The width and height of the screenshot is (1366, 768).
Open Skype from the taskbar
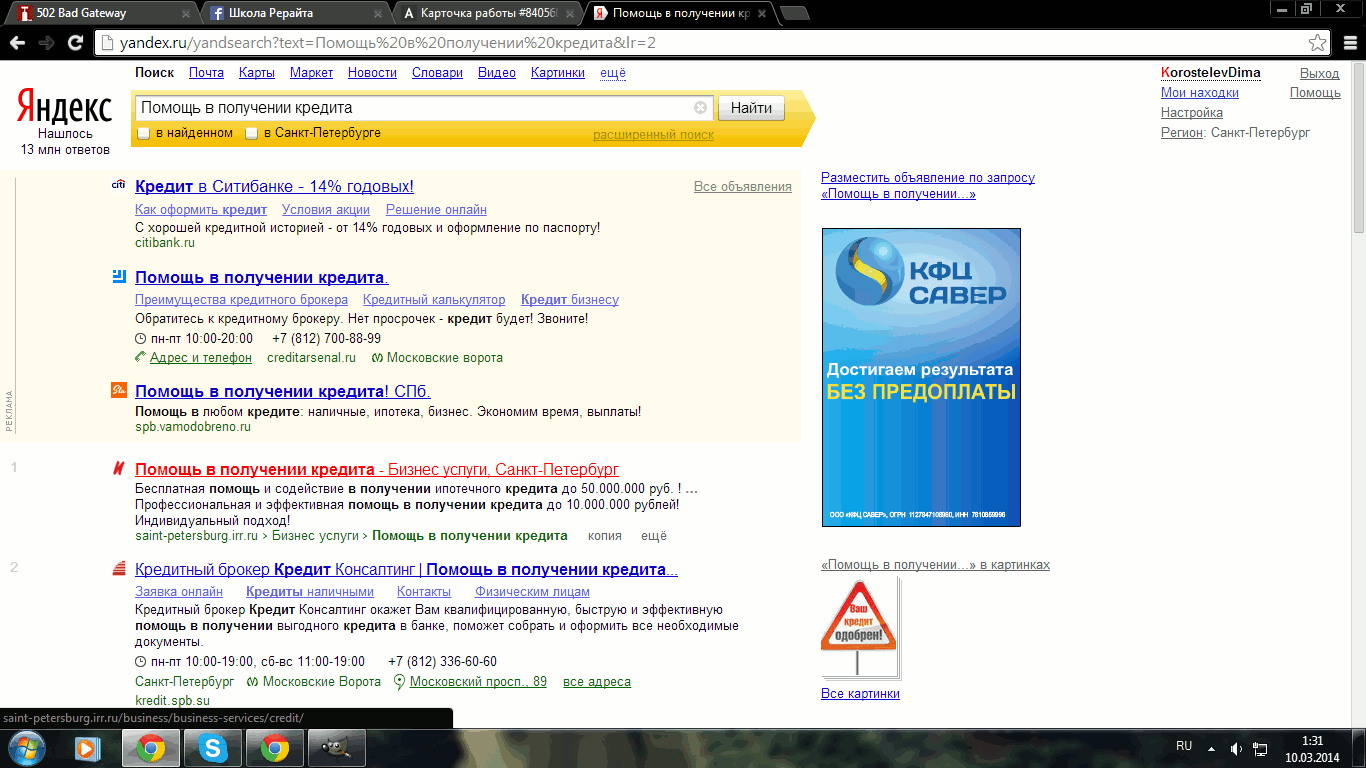click(x=213, y=748)
